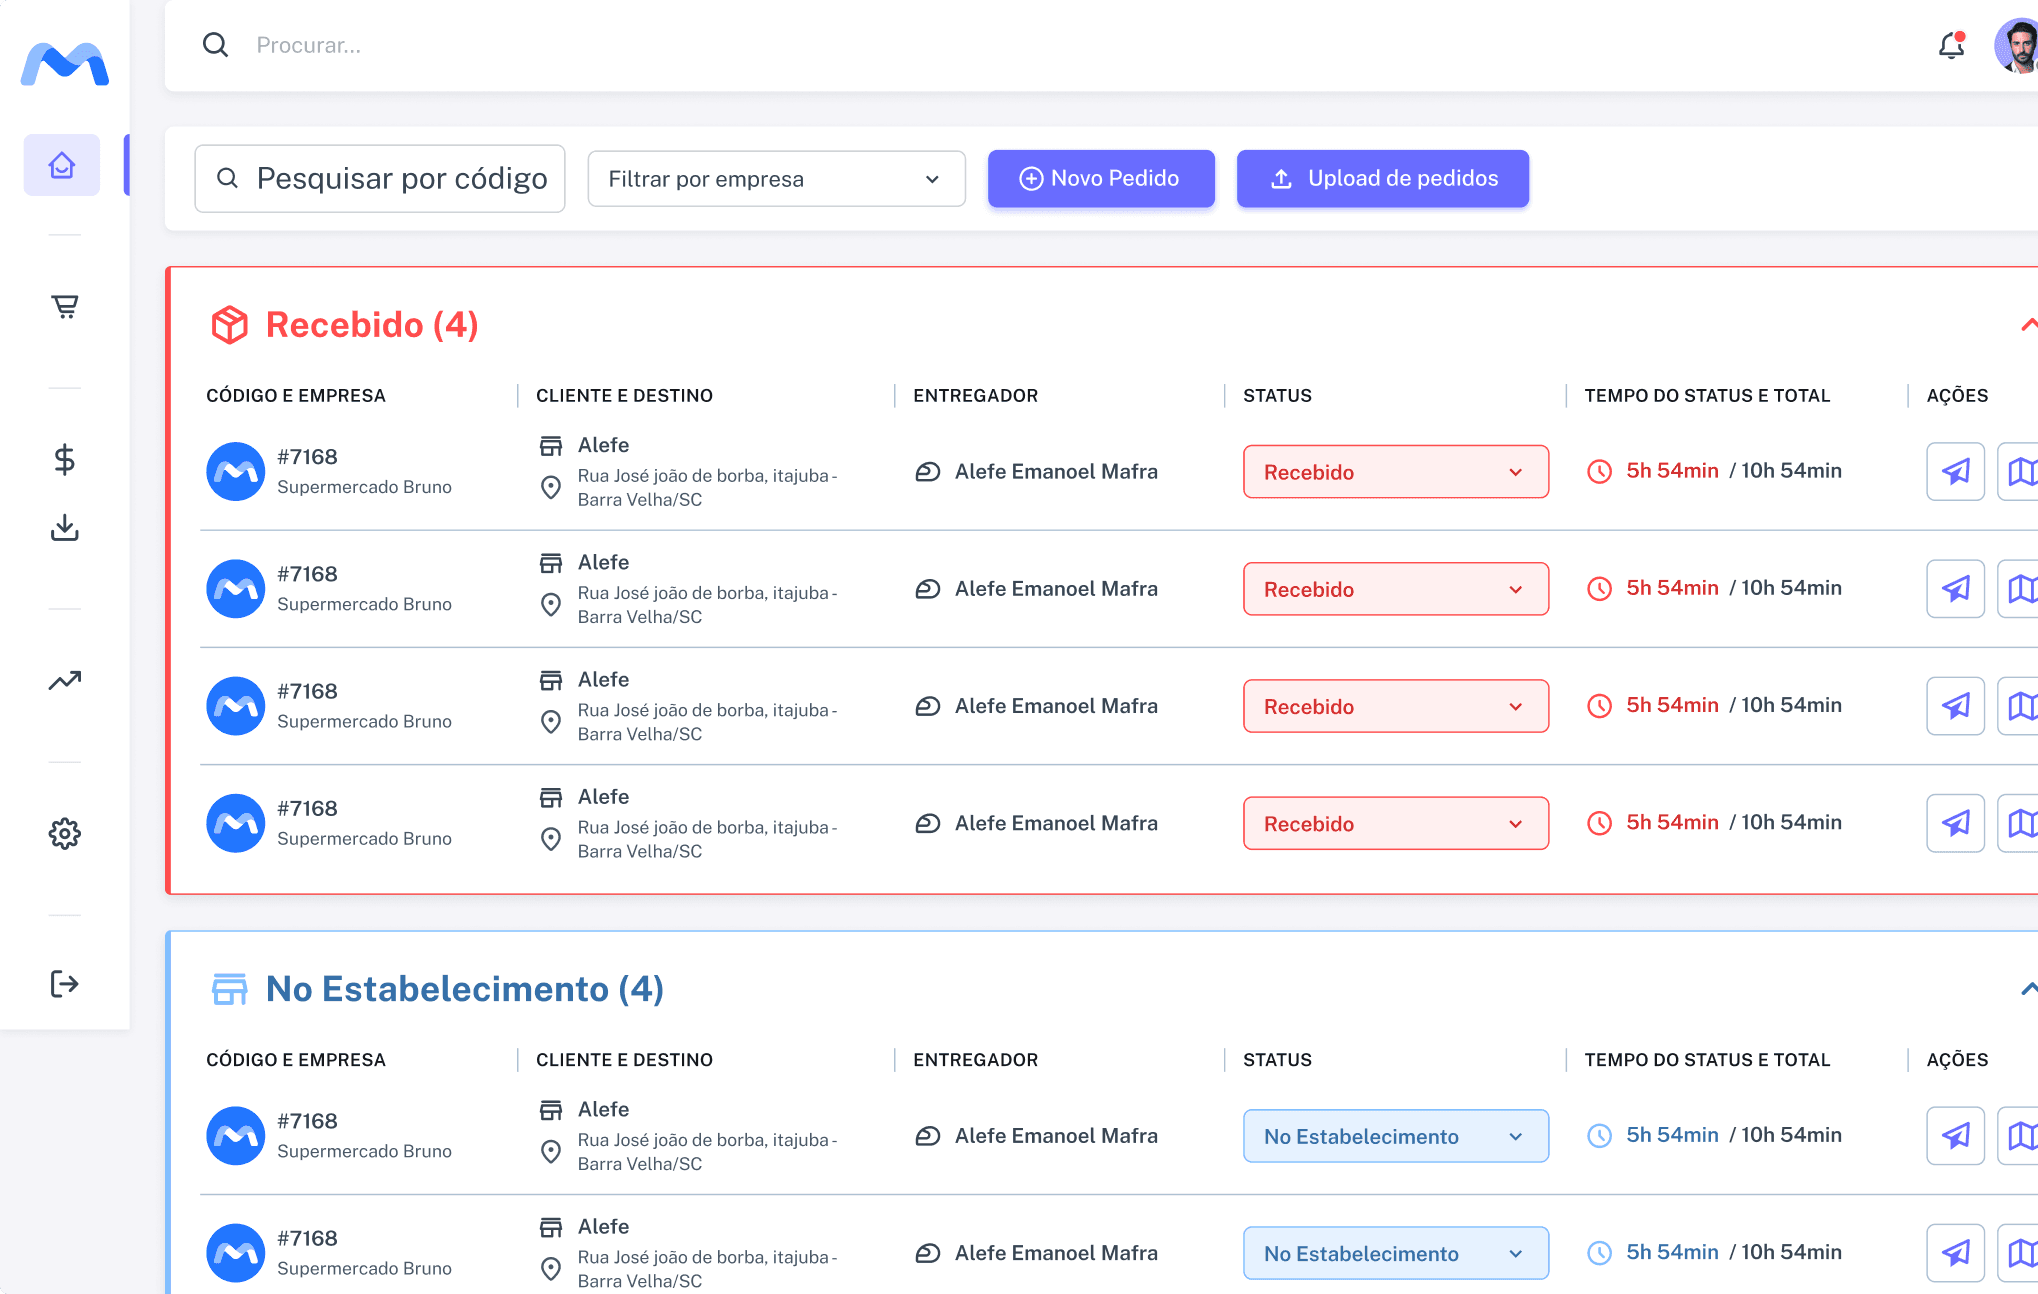Open the notifications bell
This screenshot has width=2038, height=1294.
click(x=1951, y=46)
